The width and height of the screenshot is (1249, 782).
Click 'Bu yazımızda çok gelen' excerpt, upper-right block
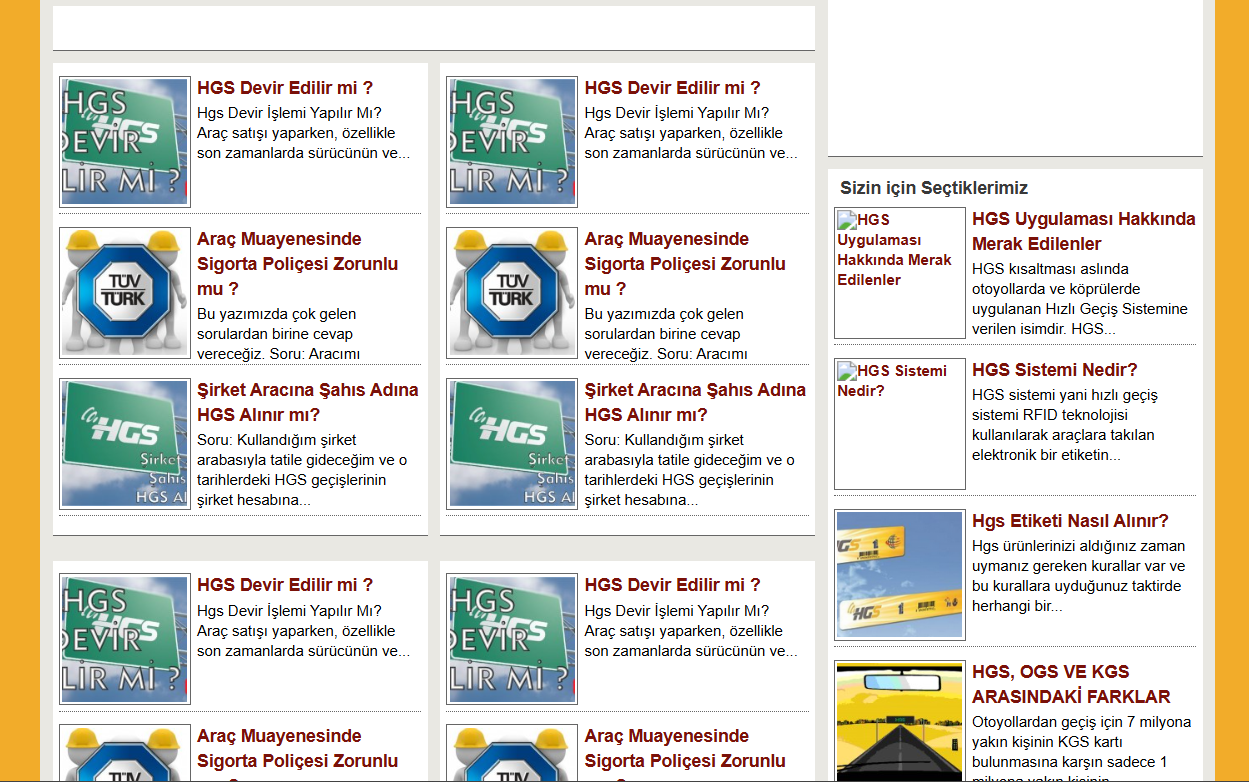[667, 334]
